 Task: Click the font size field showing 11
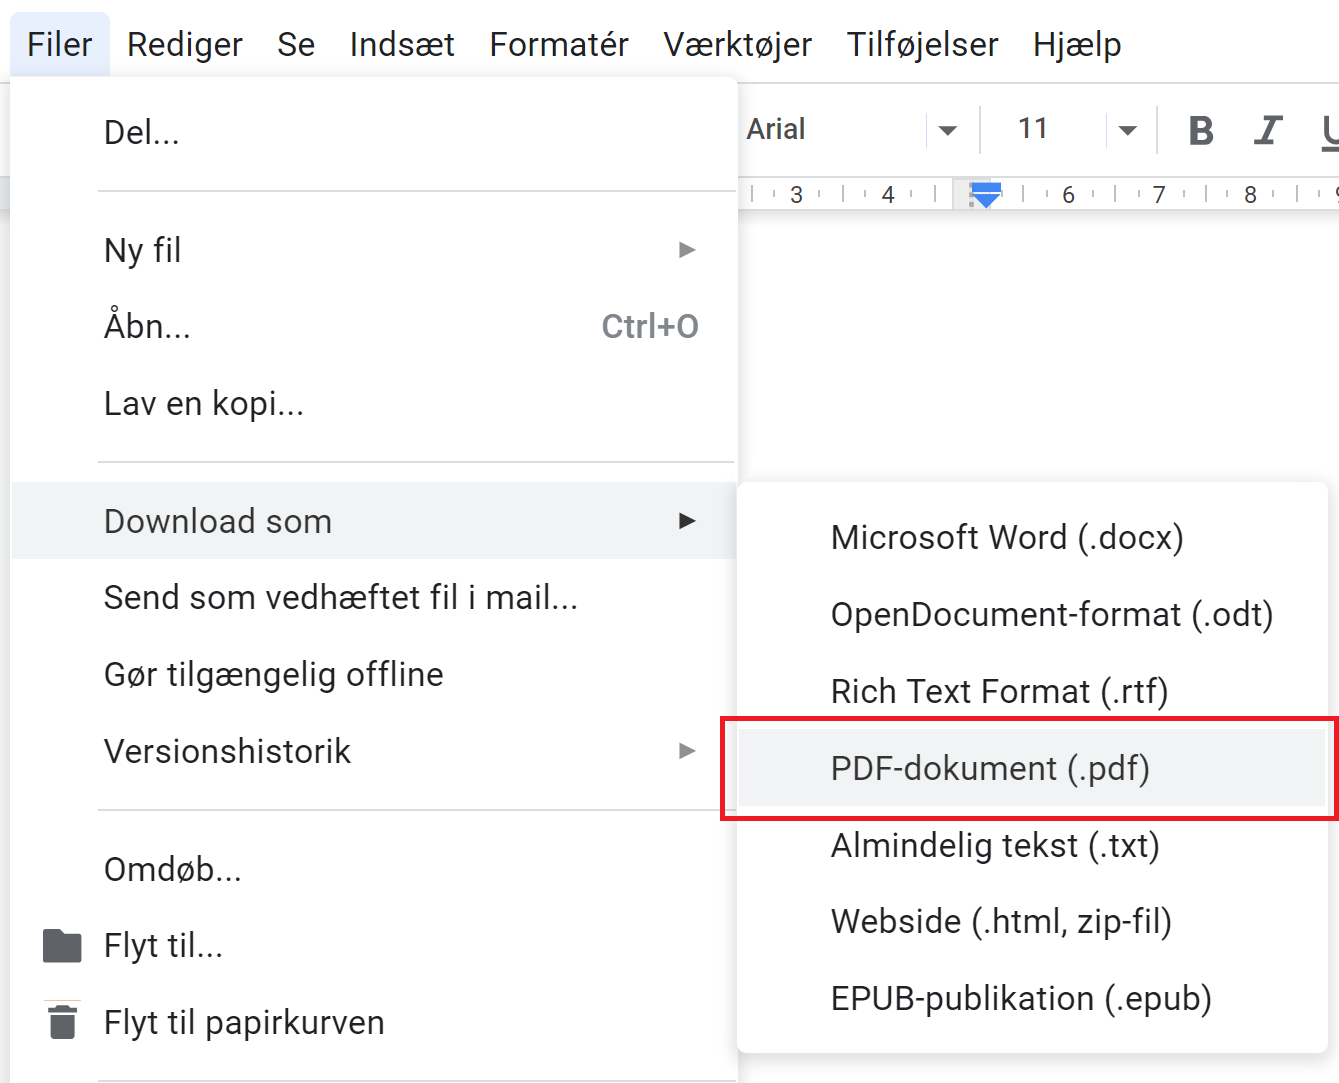click(x=1033, y=129)
